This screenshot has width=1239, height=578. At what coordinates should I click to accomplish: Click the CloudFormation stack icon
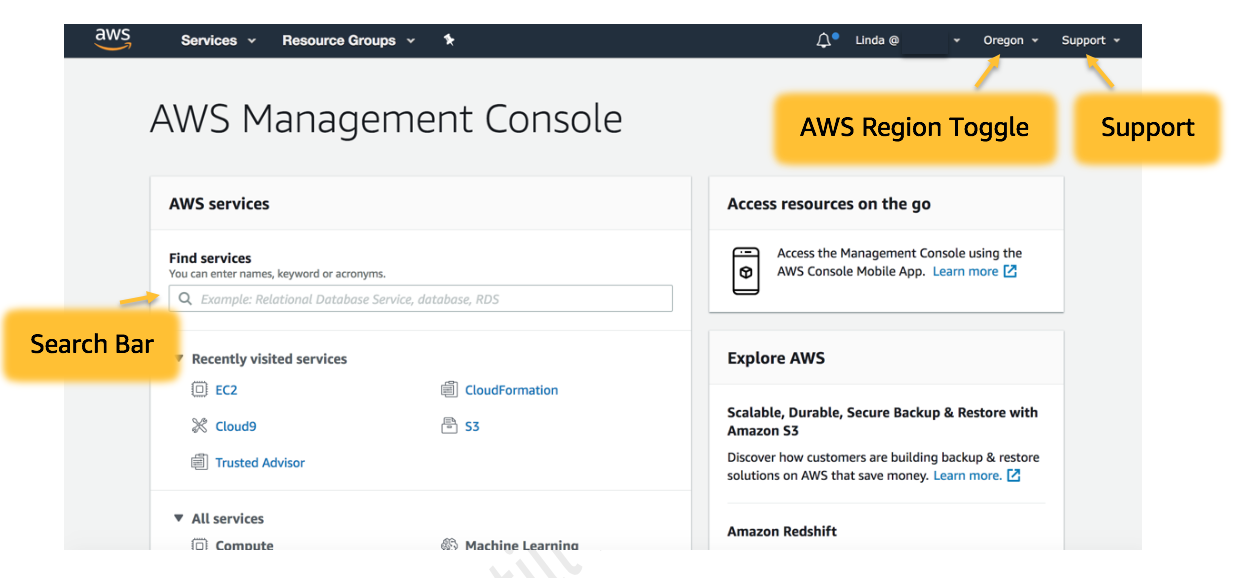(450, 389)
